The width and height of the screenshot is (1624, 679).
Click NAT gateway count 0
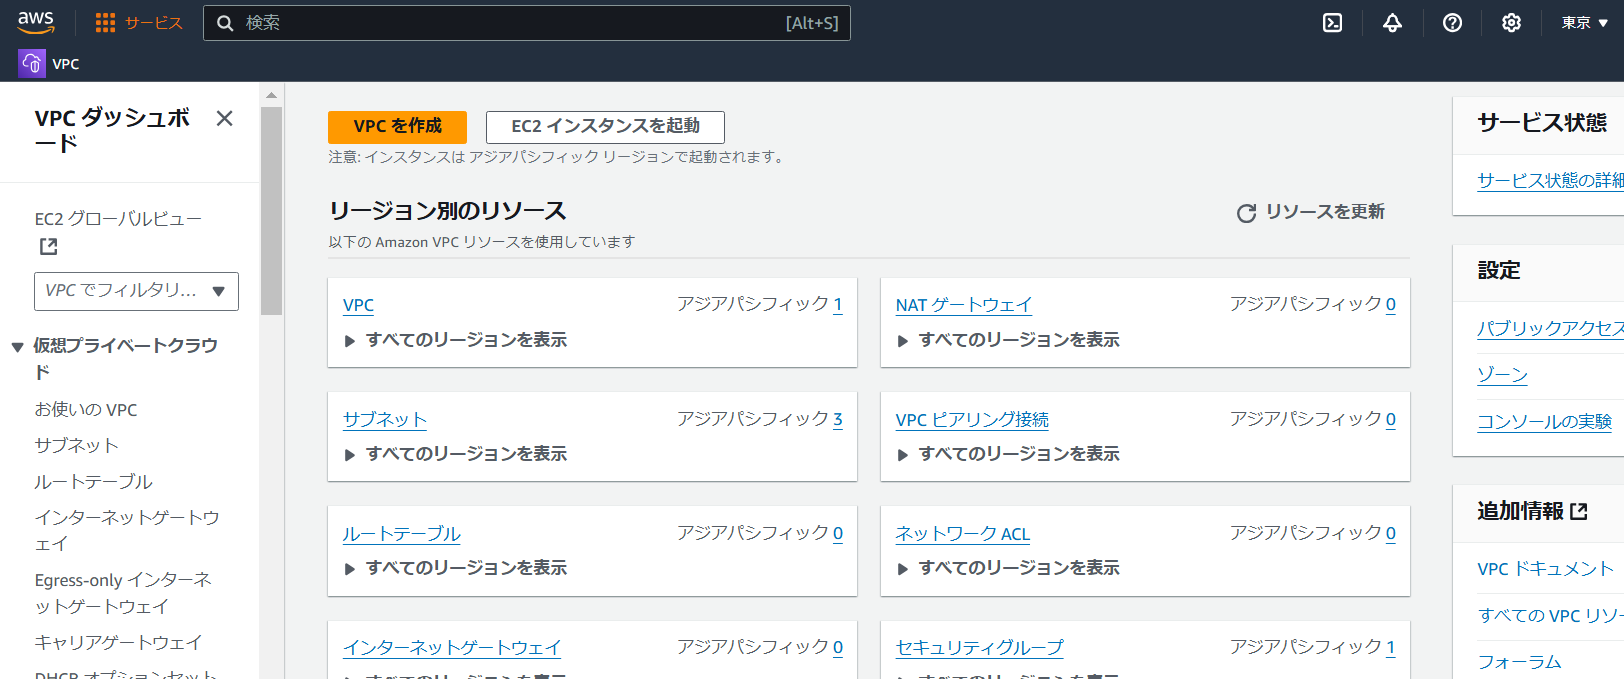(1391, 304)
